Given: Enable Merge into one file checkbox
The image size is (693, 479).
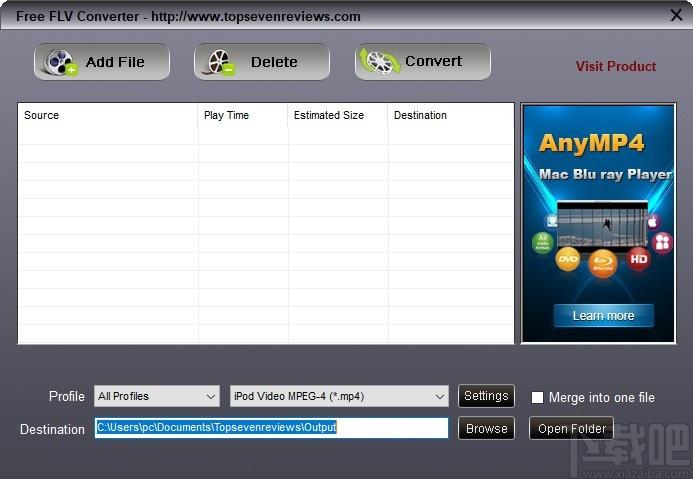Looking at the screenshot, I should tap(537, 397).
